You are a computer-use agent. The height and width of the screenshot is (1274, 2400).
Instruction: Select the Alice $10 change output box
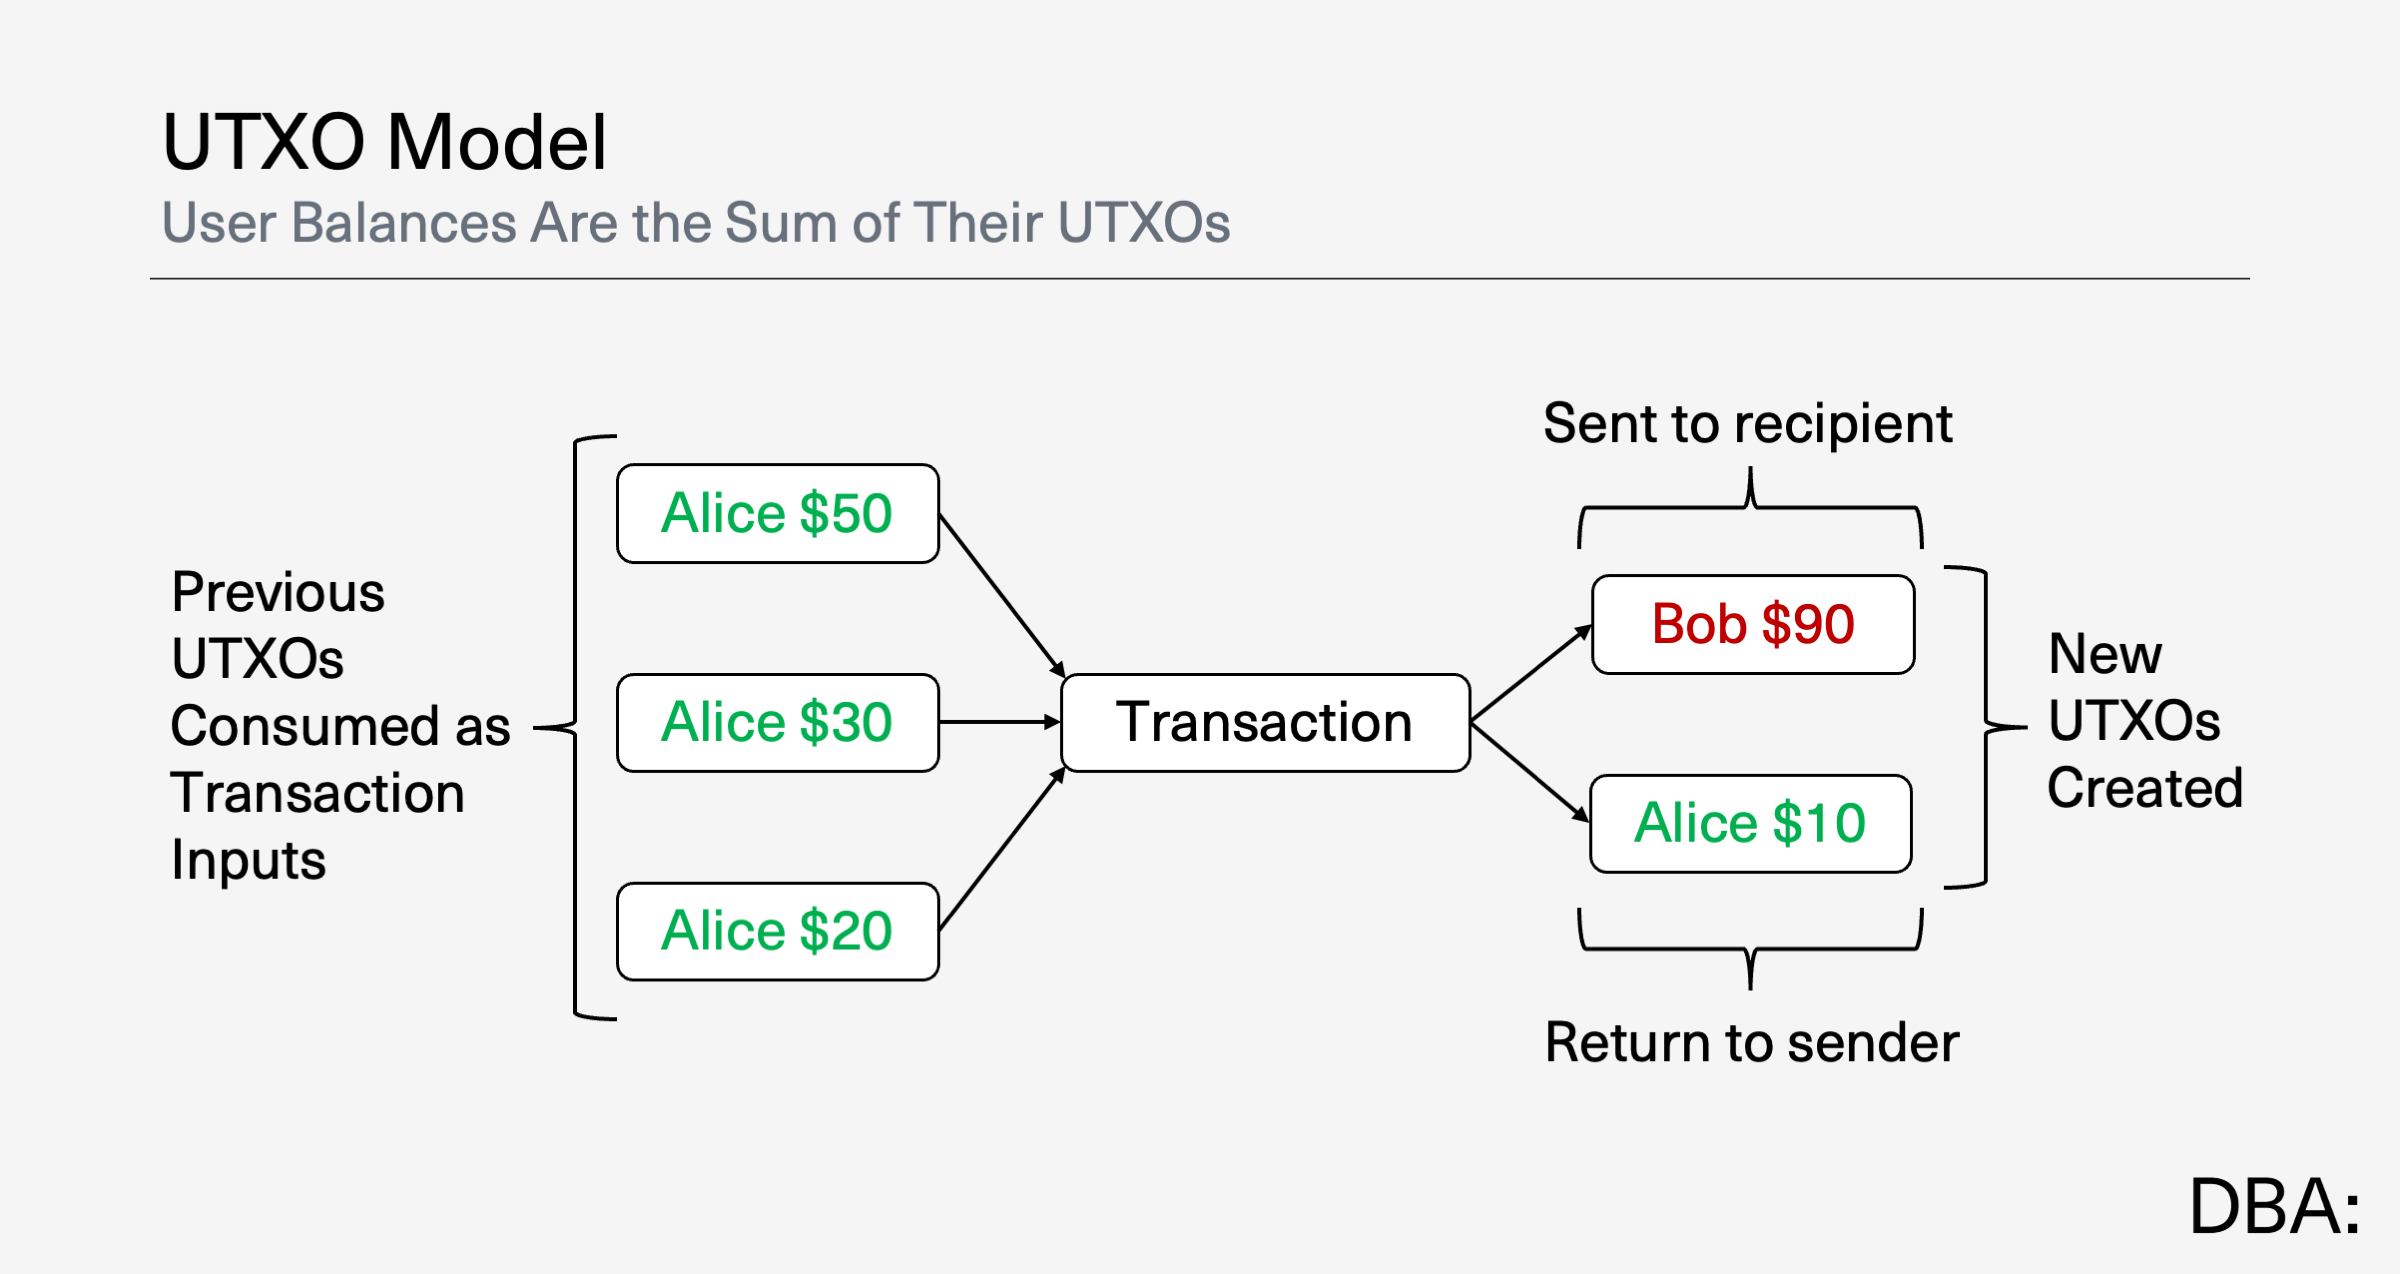1751,823
